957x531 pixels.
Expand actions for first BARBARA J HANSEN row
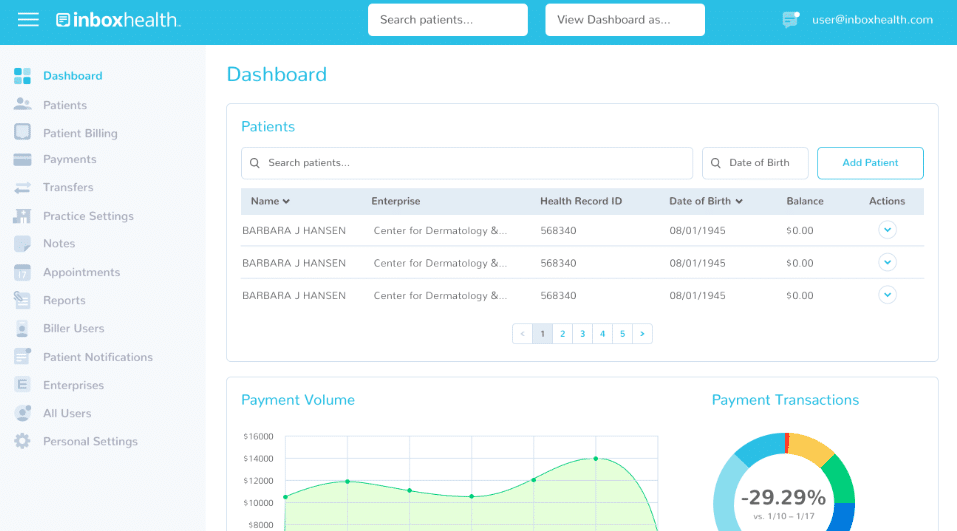887,230
